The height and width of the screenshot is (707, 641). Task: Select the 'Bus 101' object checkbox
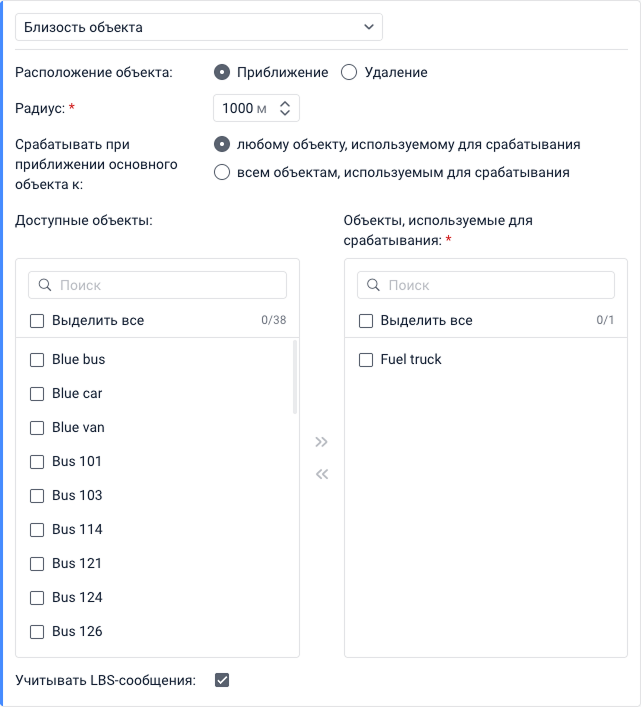click(x=37, y=461)
